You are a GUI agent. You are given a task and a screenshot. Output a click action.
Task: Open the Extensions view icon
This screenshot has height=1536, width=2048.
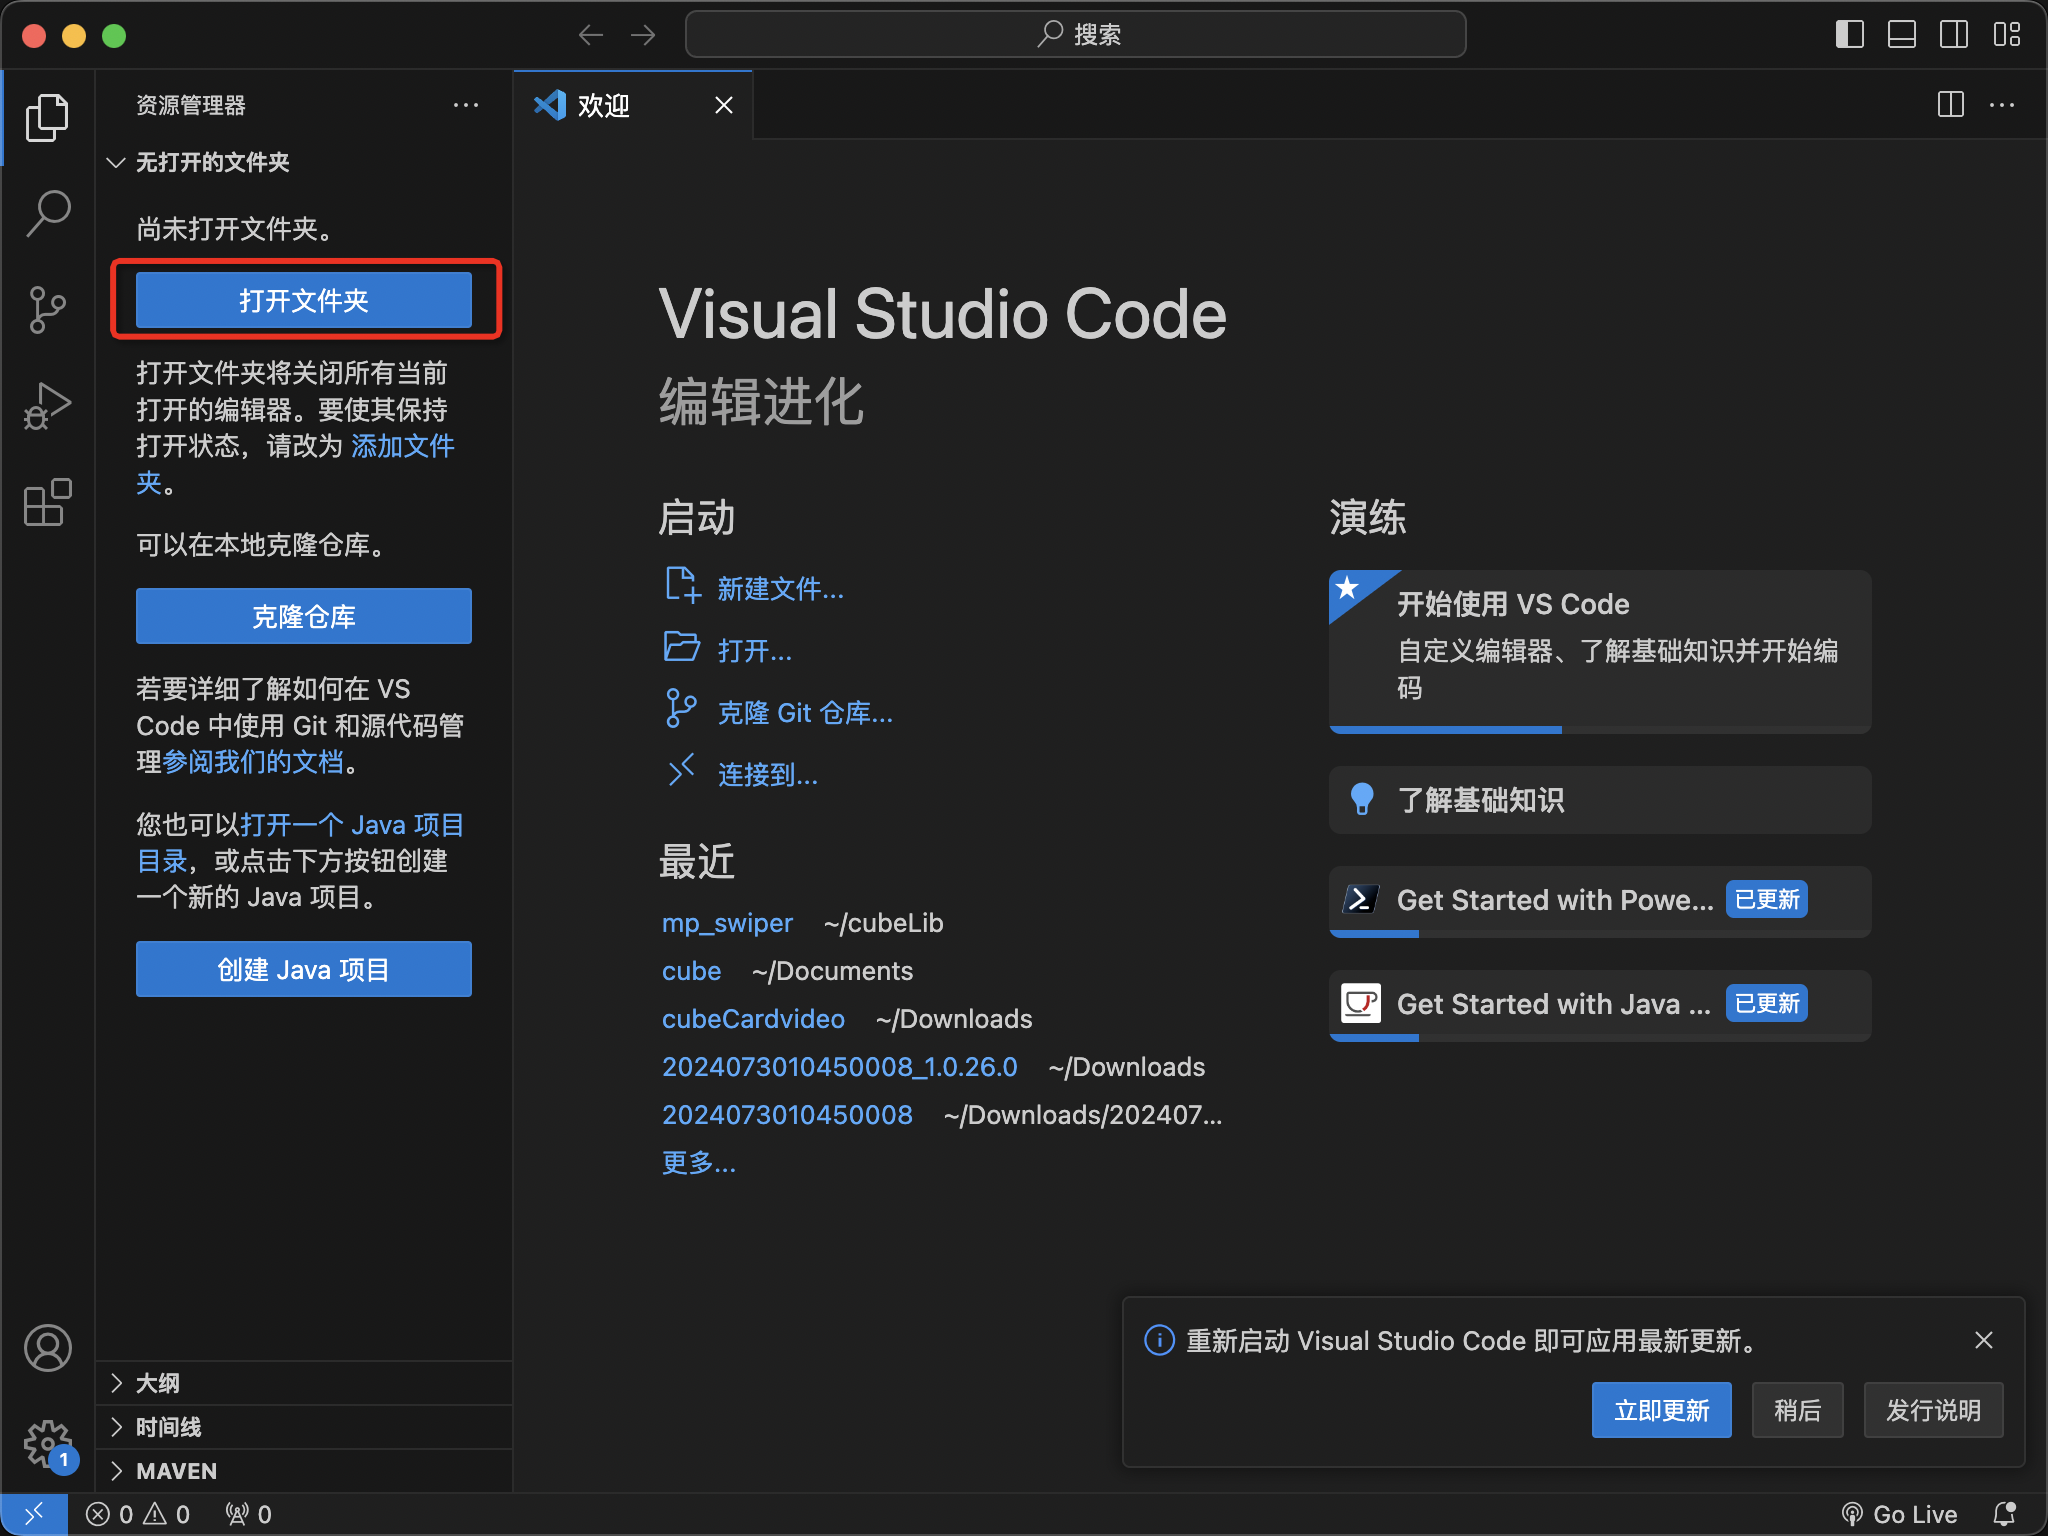(47, 502)
